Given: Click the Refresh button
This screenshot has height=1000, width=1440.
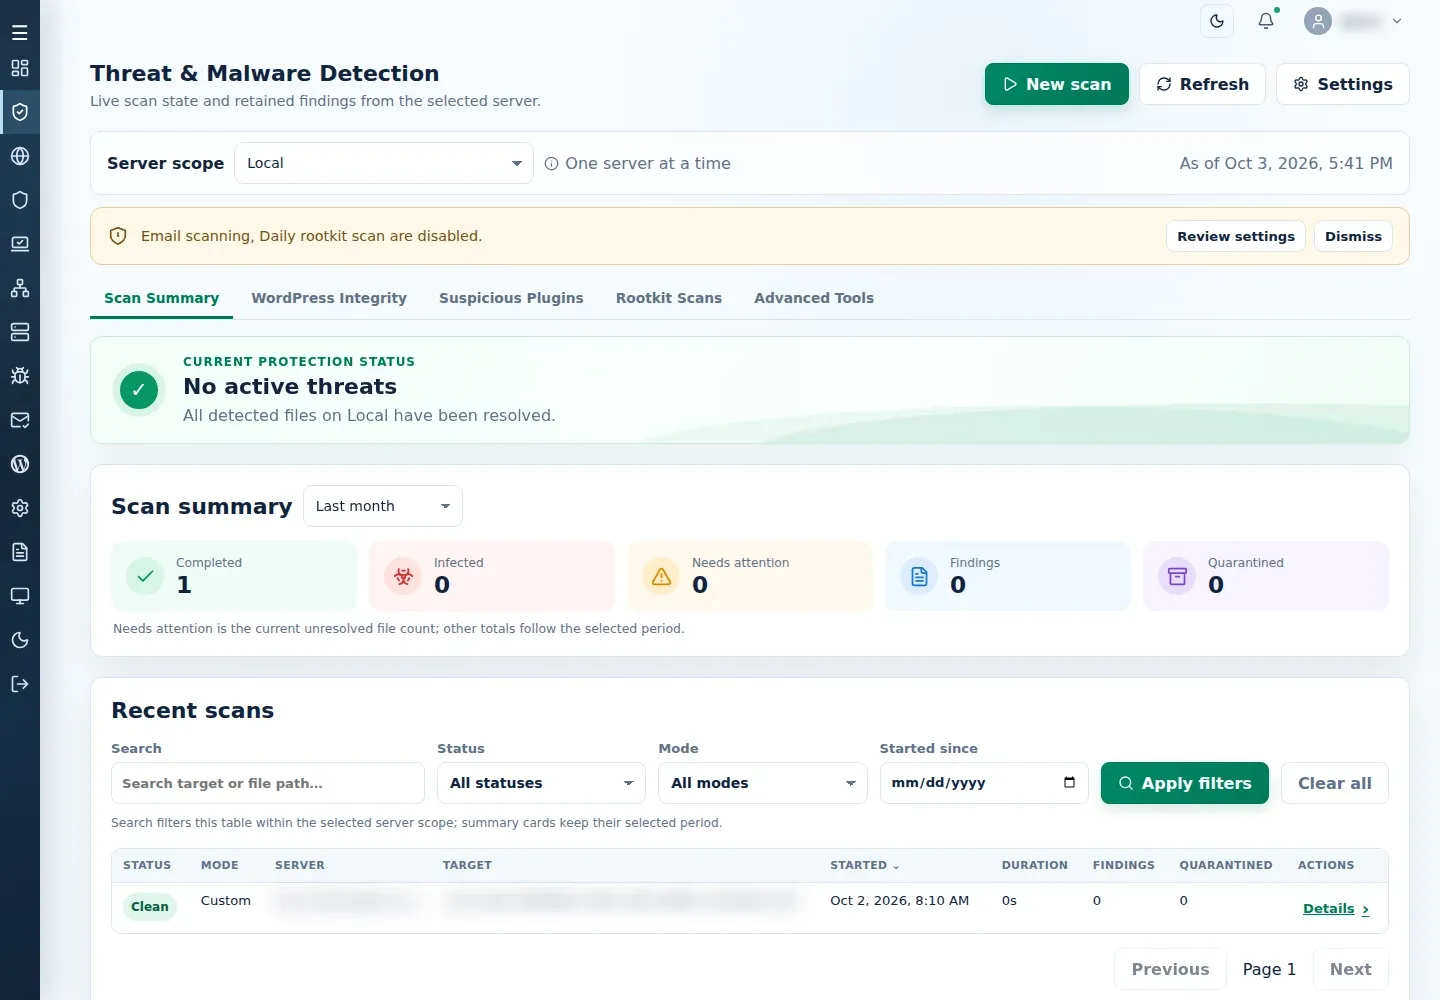Looking at the screenshot, I should tap(1202, 84).
